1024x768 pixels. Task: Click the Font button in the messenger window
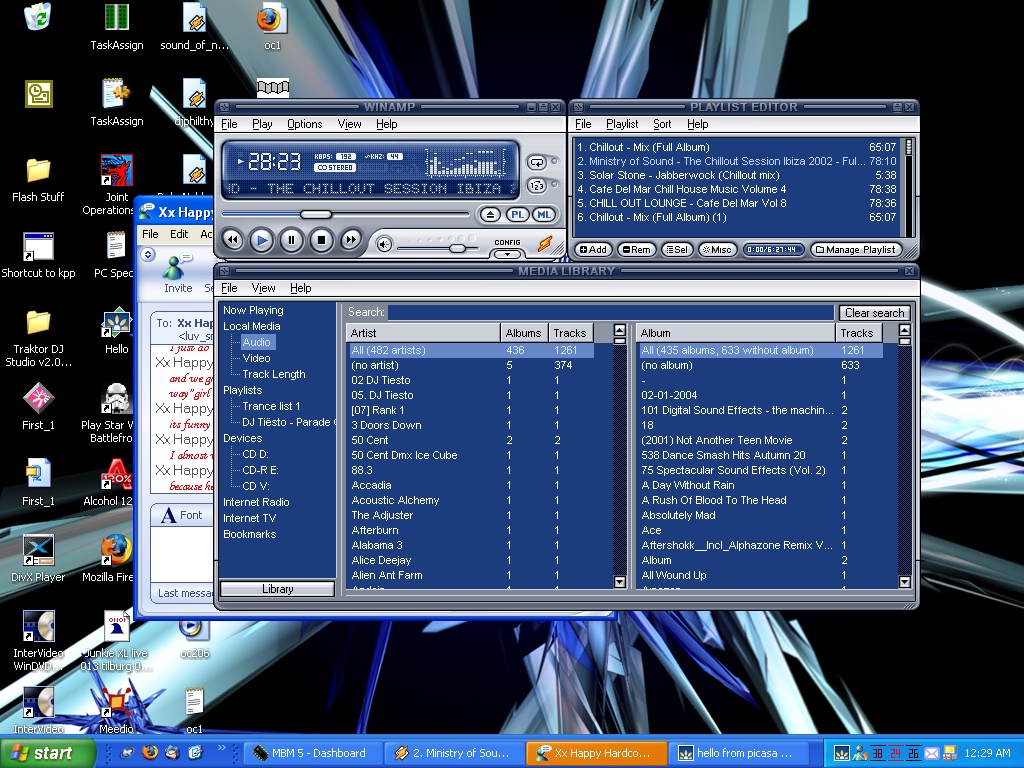pyautogui.click(x=182, y=515)
